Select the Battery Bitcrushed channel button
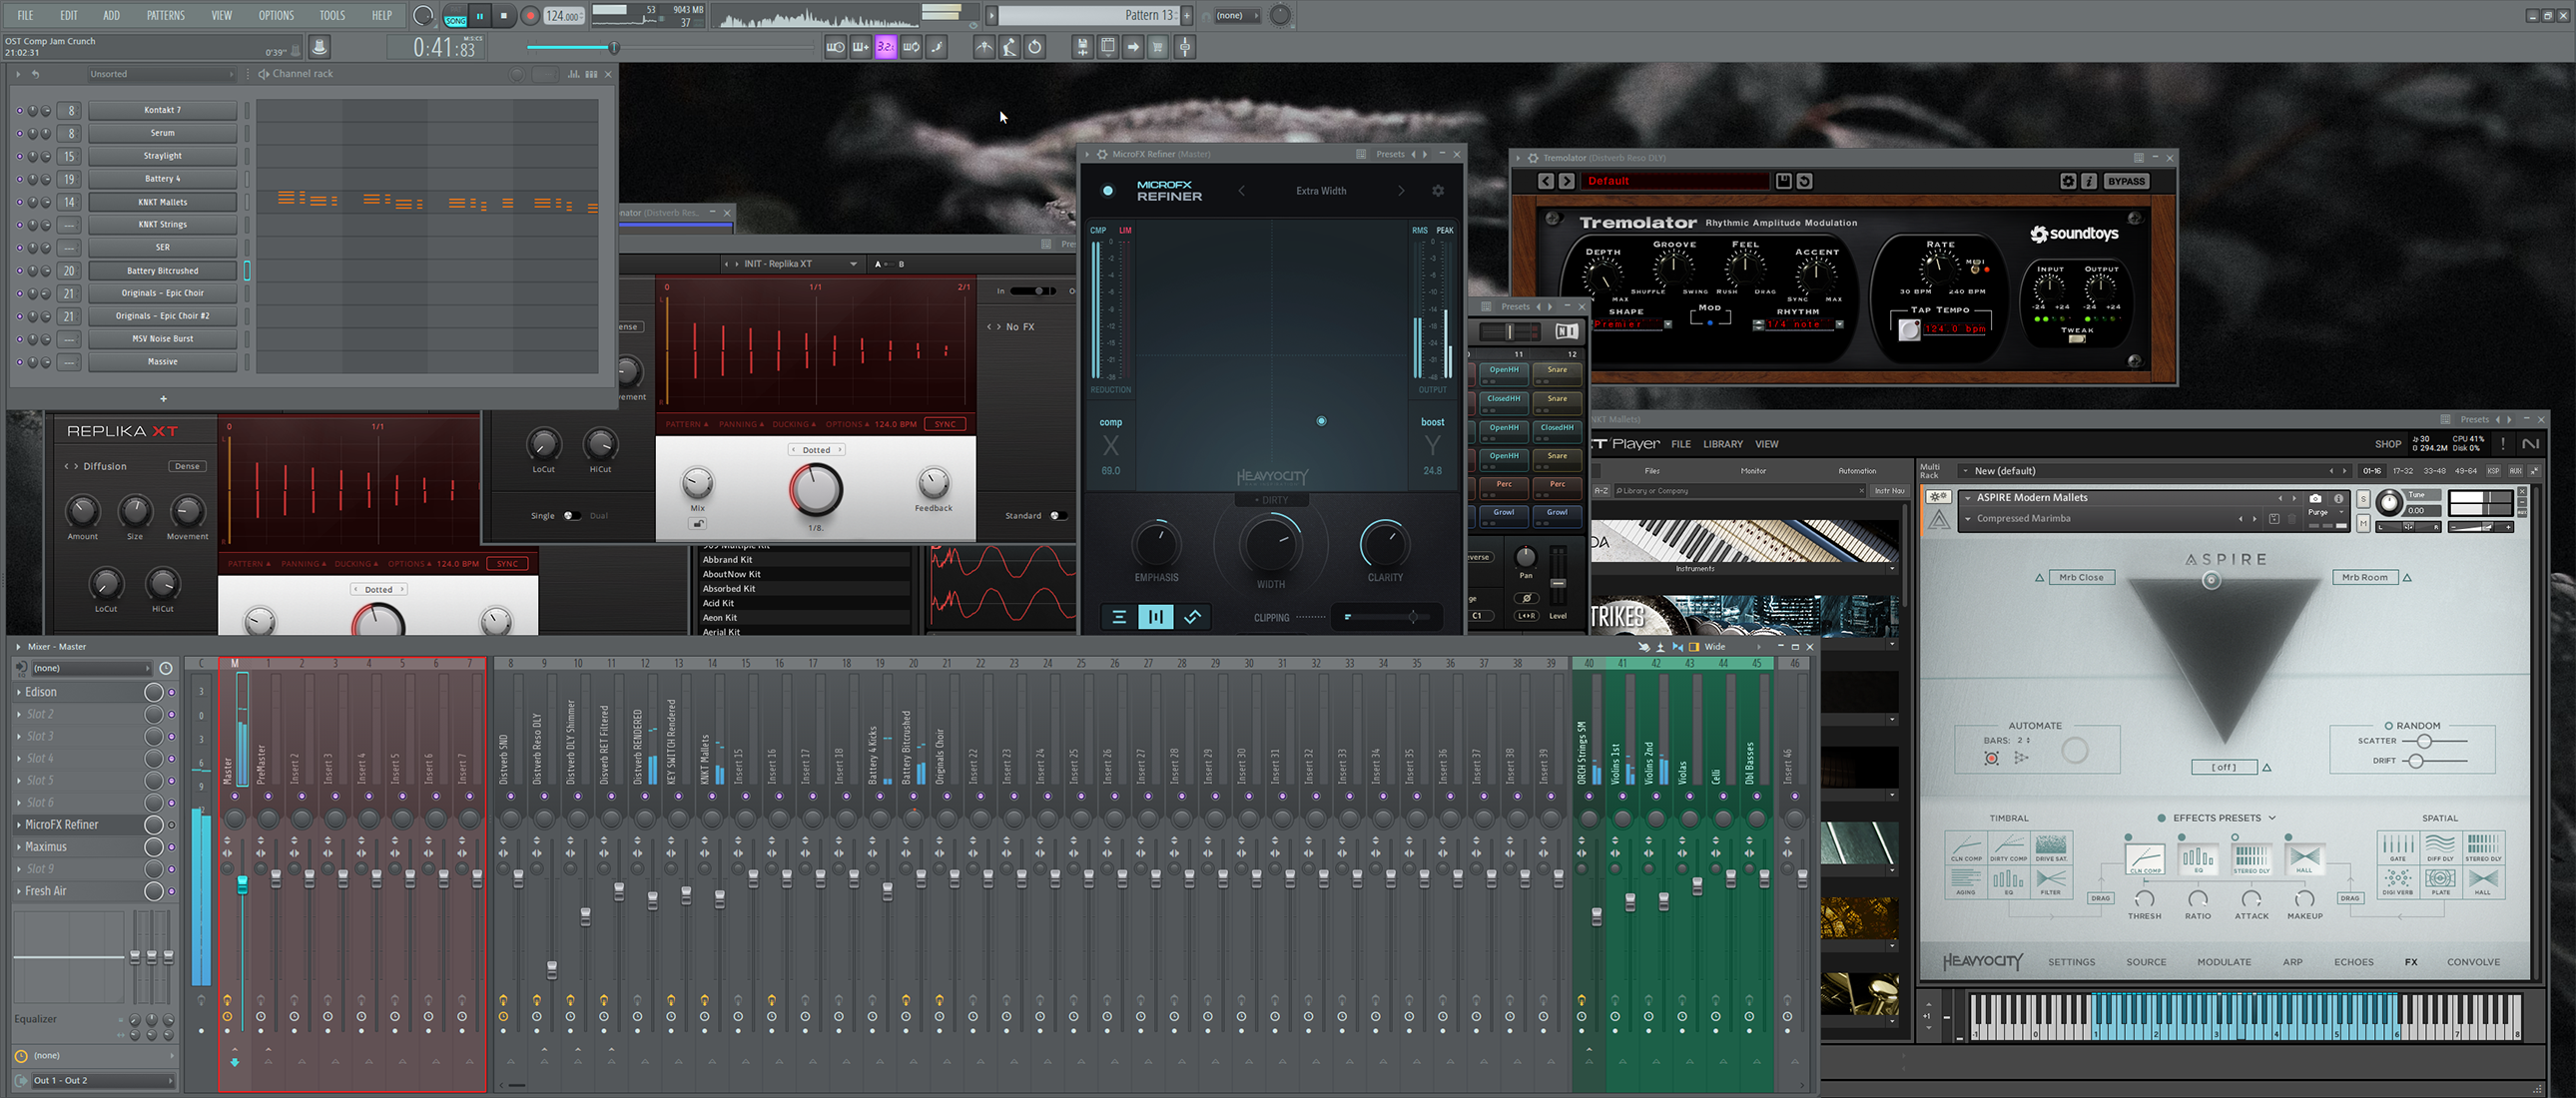Image resolution: width=2576 pixels, height=1098 pixels. pos(162,271)
